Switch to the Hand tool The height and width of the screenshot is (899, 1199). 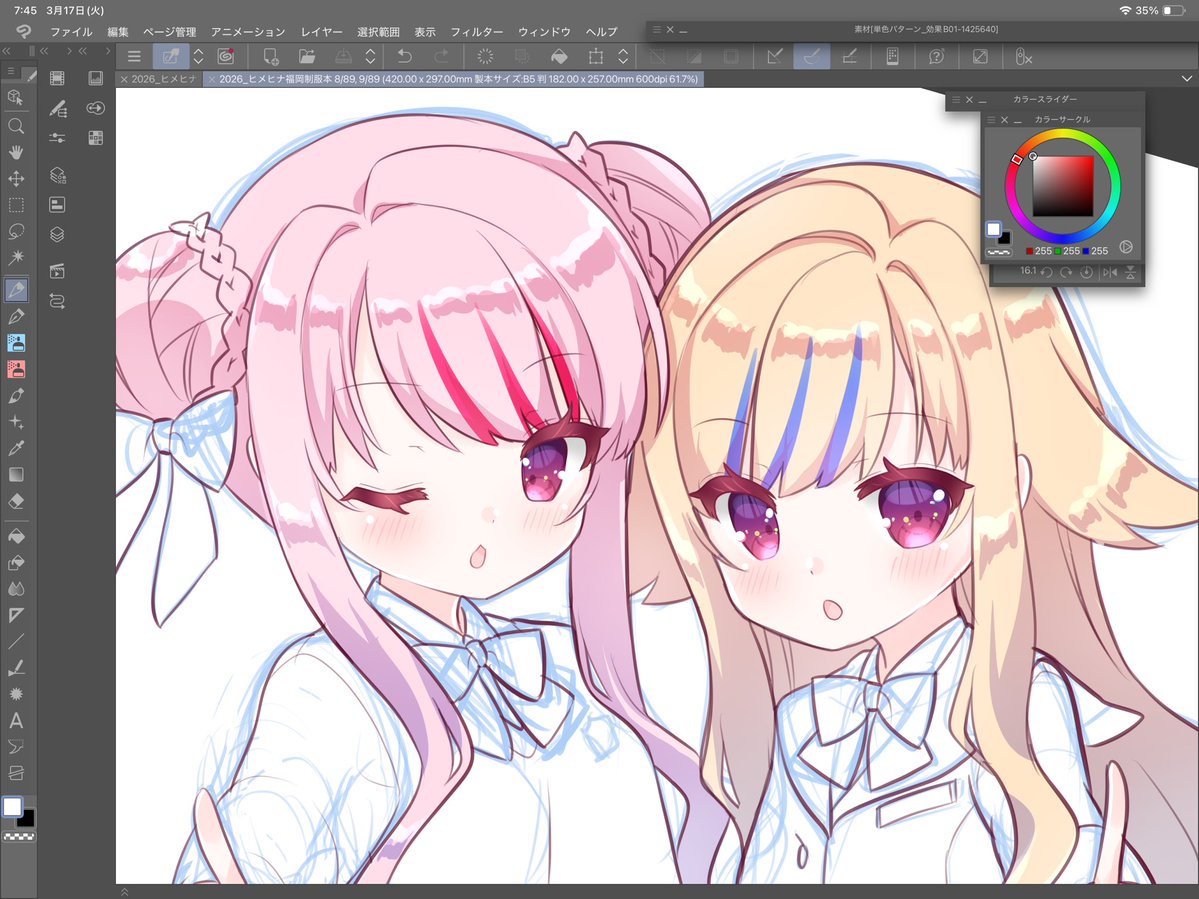pos(16,153)
